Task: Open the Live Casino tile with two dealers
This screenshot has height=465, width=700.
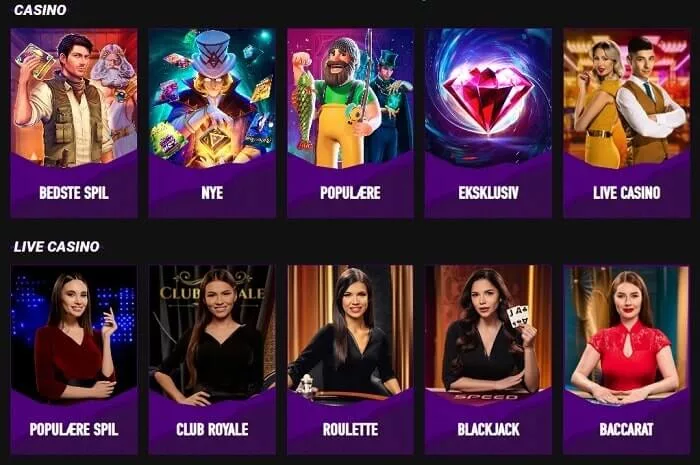Action: tap(627, 123)
